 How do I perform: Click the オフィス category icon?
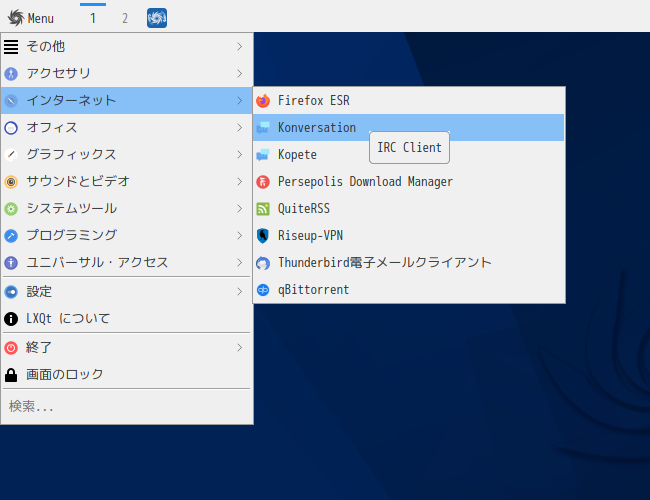[11, 128]
